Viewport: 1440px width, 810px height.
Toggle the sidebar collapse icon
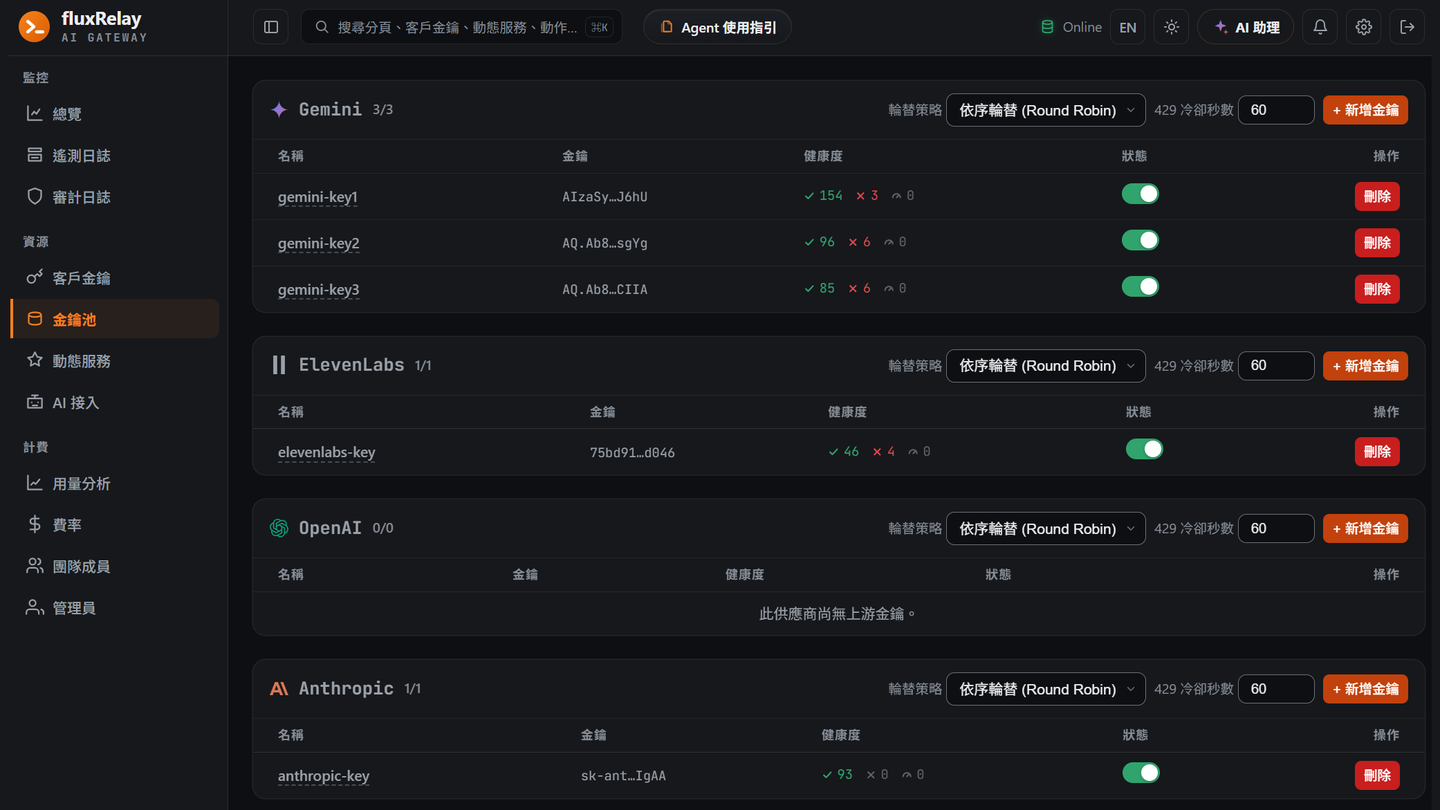point(271,27)
